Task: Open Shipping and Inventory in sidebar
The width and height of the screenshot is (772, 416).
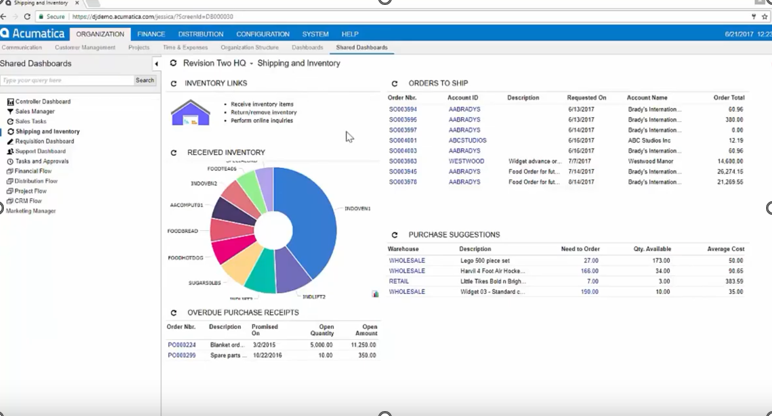Action: tap(47, 131)
